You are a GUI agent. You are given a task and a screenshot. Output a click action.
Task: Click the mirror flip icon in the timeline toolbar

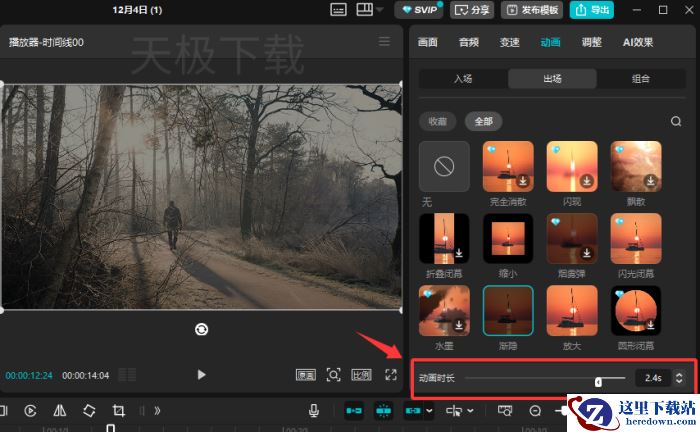pos(60,411)
